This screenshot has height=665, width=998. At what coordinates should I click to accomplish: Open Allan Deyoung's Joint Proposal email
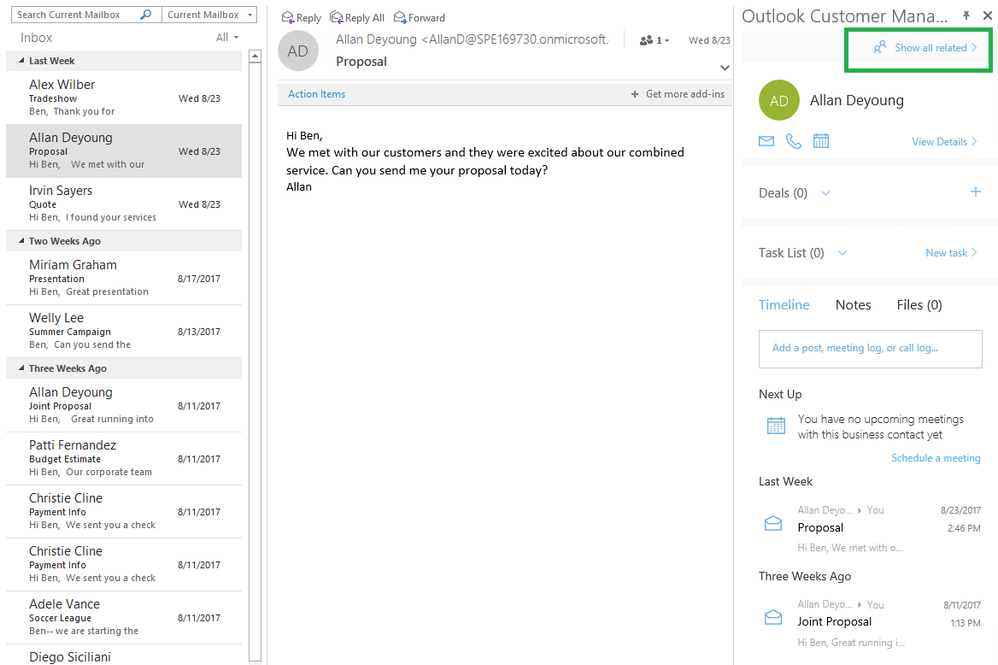pyautogui.click(x=124, y=405)
